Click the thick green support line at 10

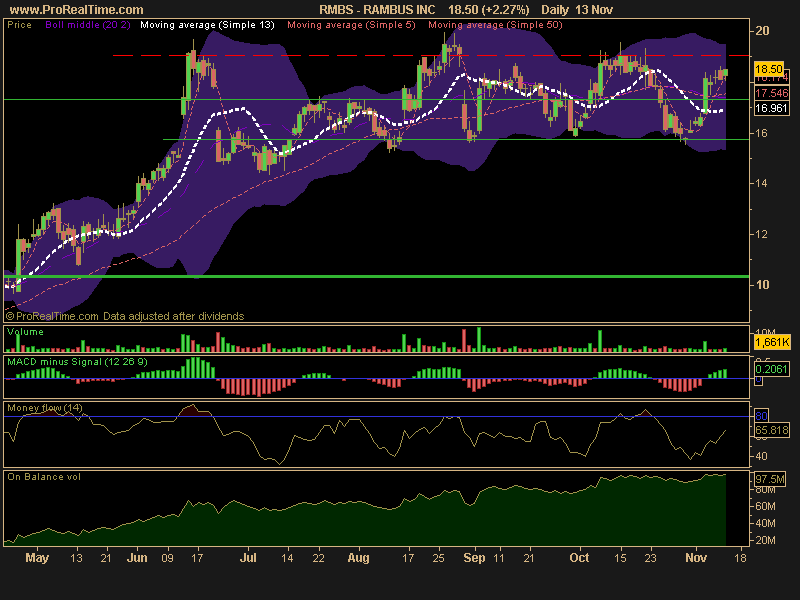tap(377, 277)
